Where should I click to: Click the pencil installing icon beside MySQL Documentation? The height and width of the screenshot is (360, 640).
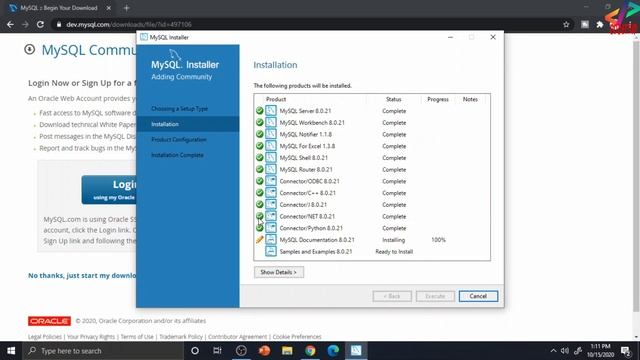[260, 240]
